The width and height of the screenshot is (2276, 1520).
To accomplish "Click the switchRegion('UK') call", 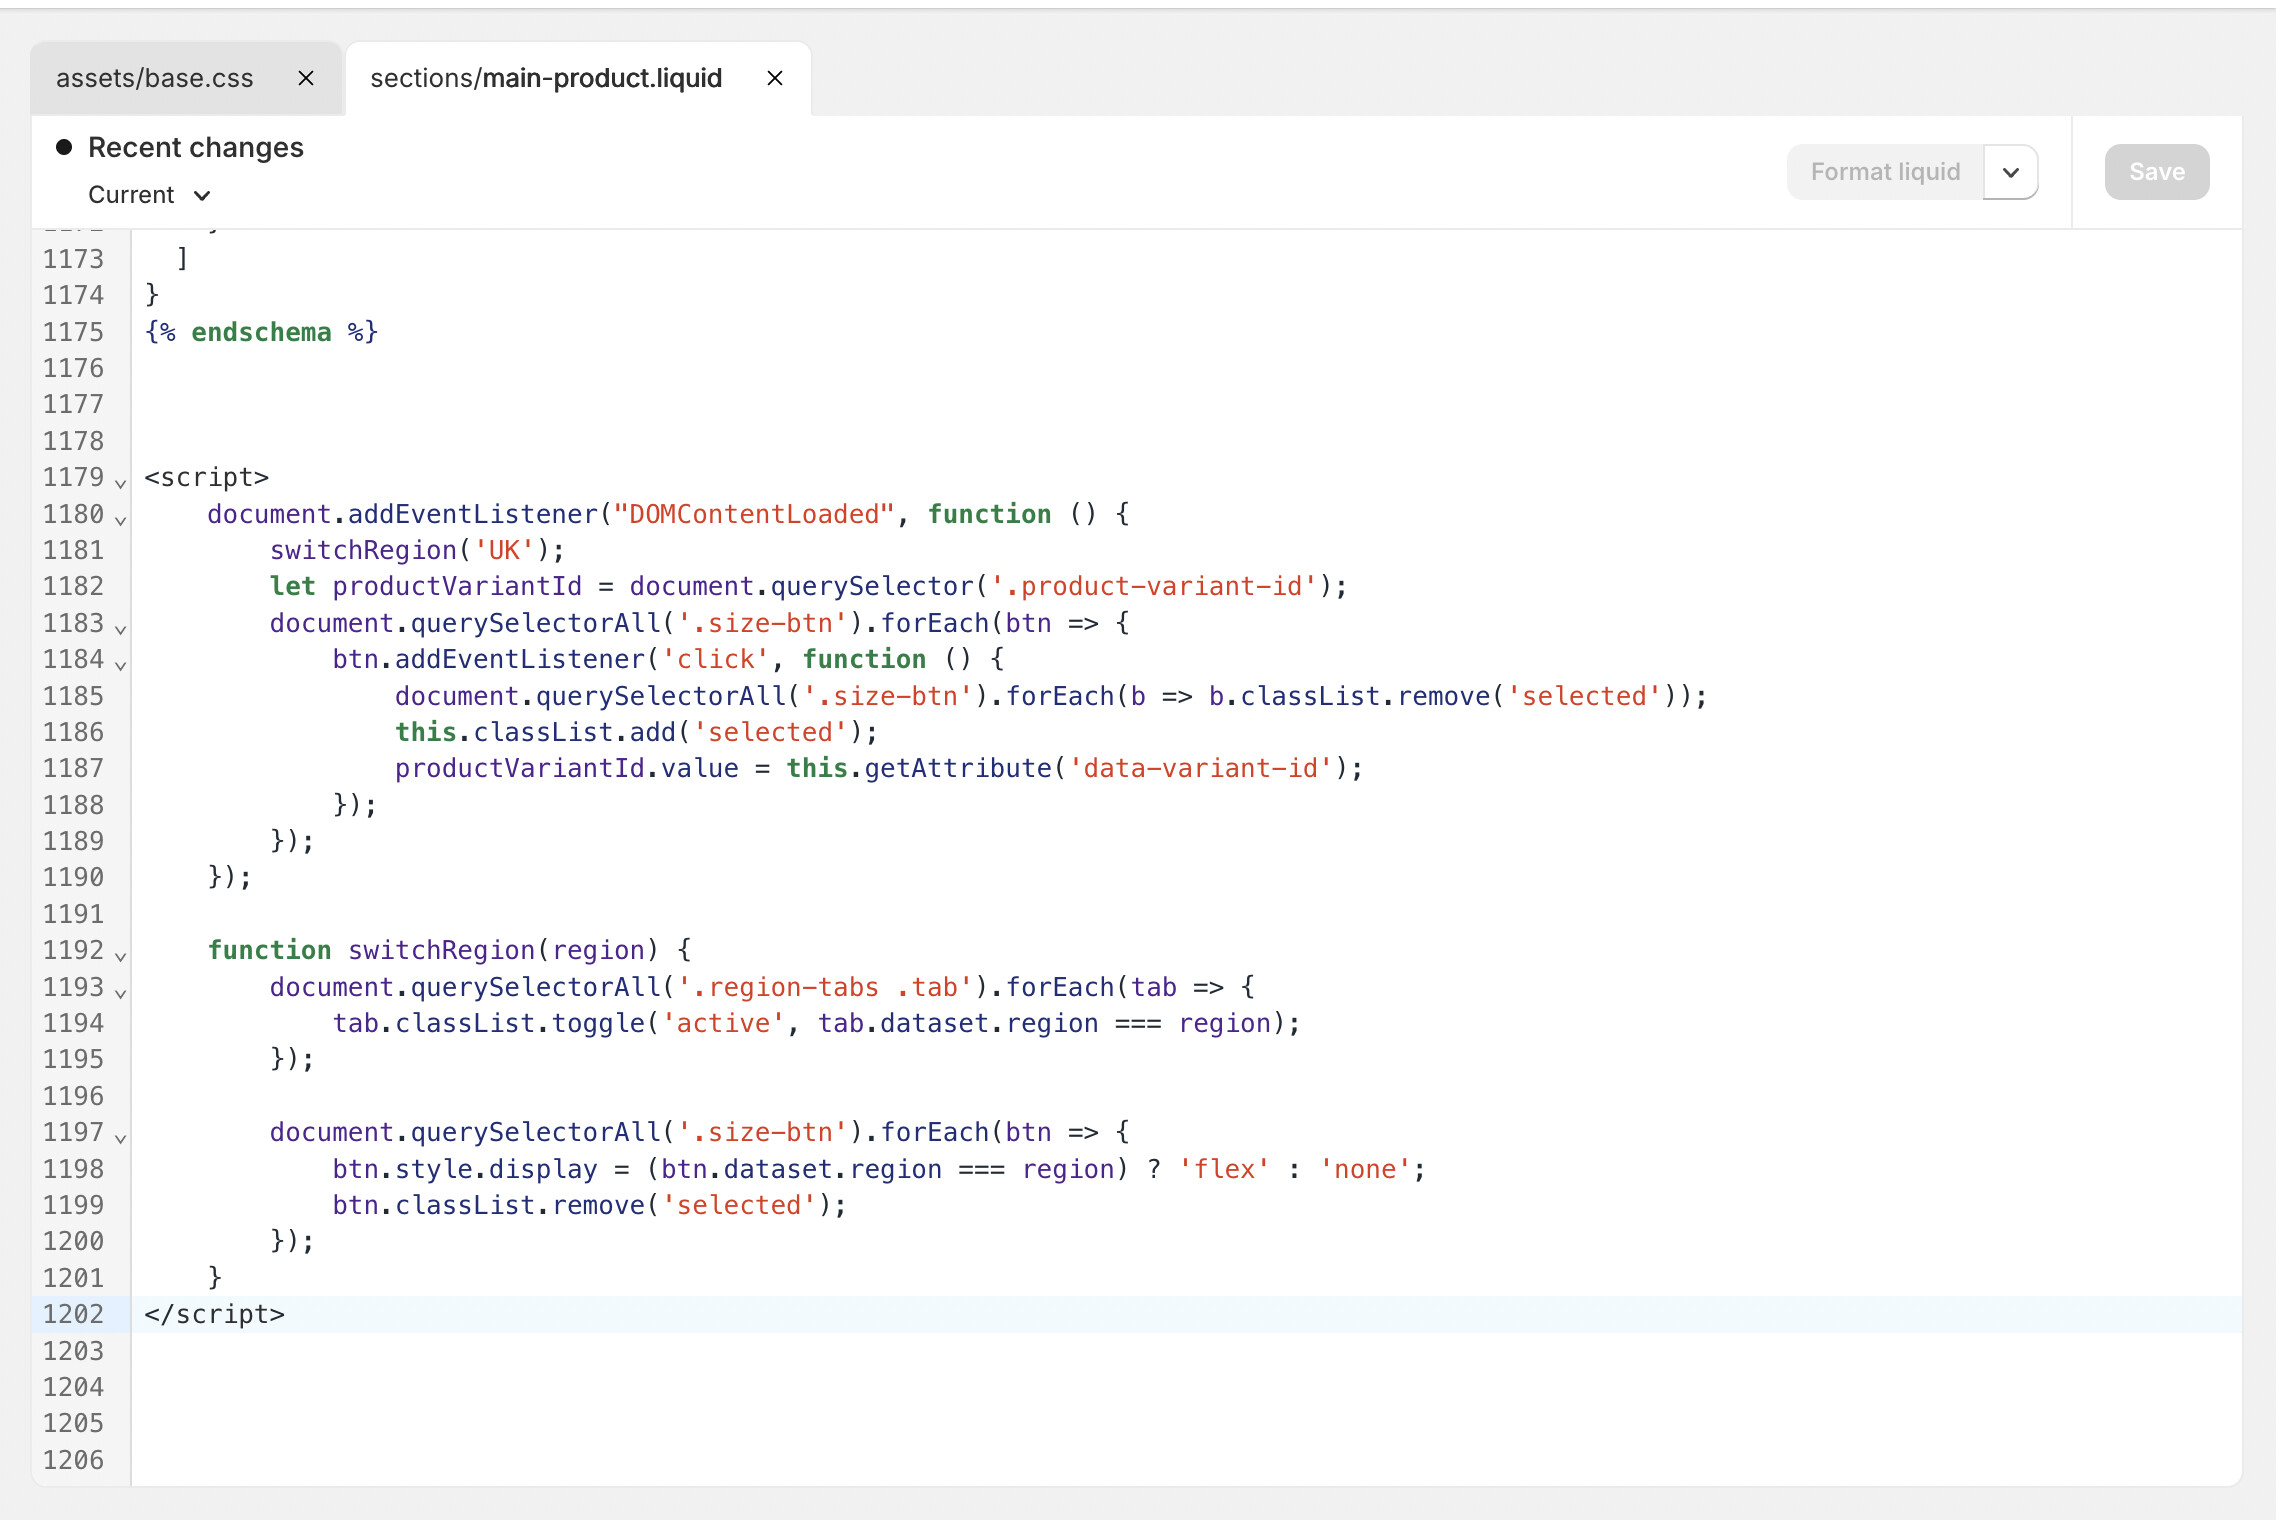I will click(417, 550).
